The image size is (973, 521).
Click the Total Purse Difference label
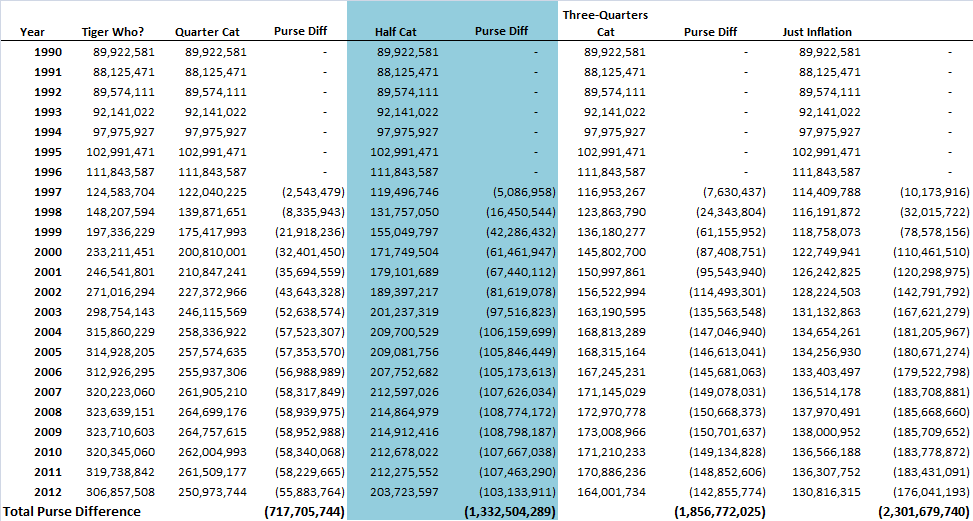pos(71,511)
